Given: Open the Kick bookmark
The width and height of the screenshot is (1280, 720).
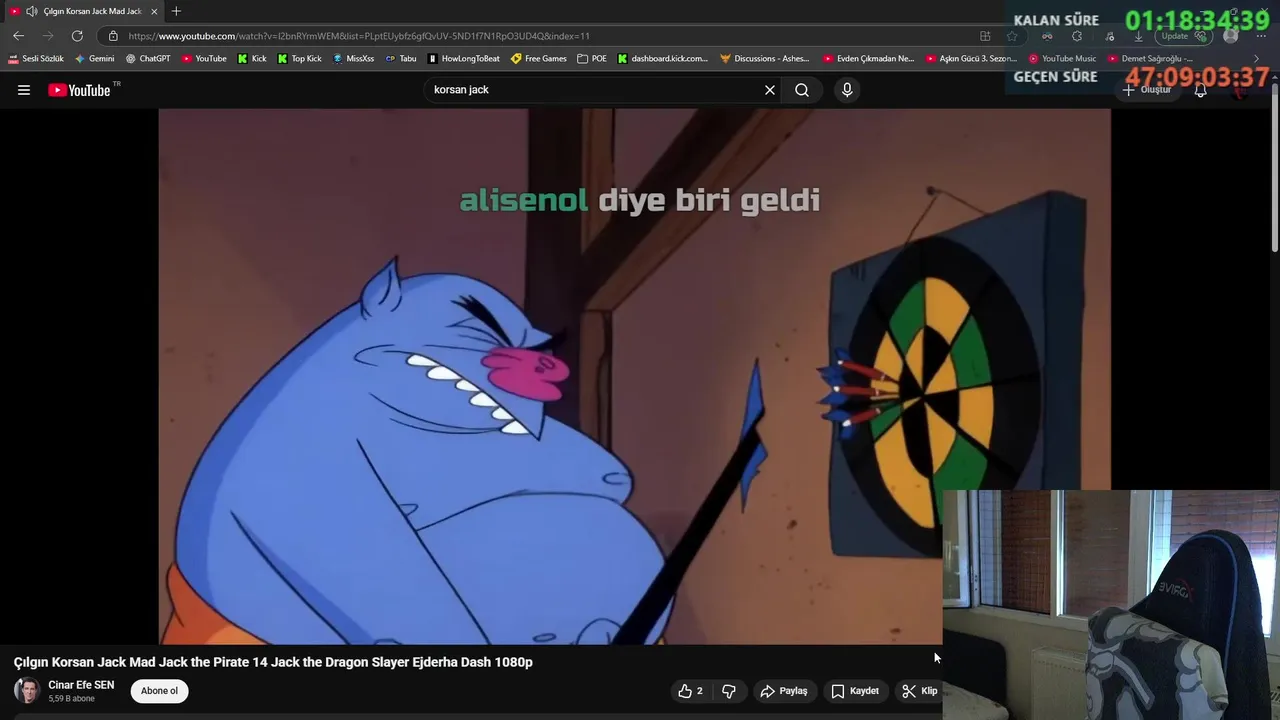Looking at the screenshot, I should [252, 59].
